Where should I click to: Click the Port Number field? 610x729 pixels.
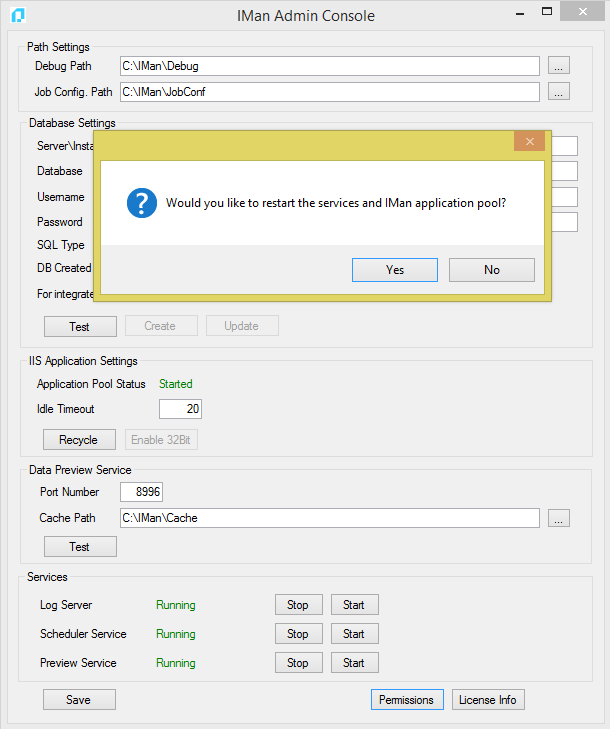[141, 492]
